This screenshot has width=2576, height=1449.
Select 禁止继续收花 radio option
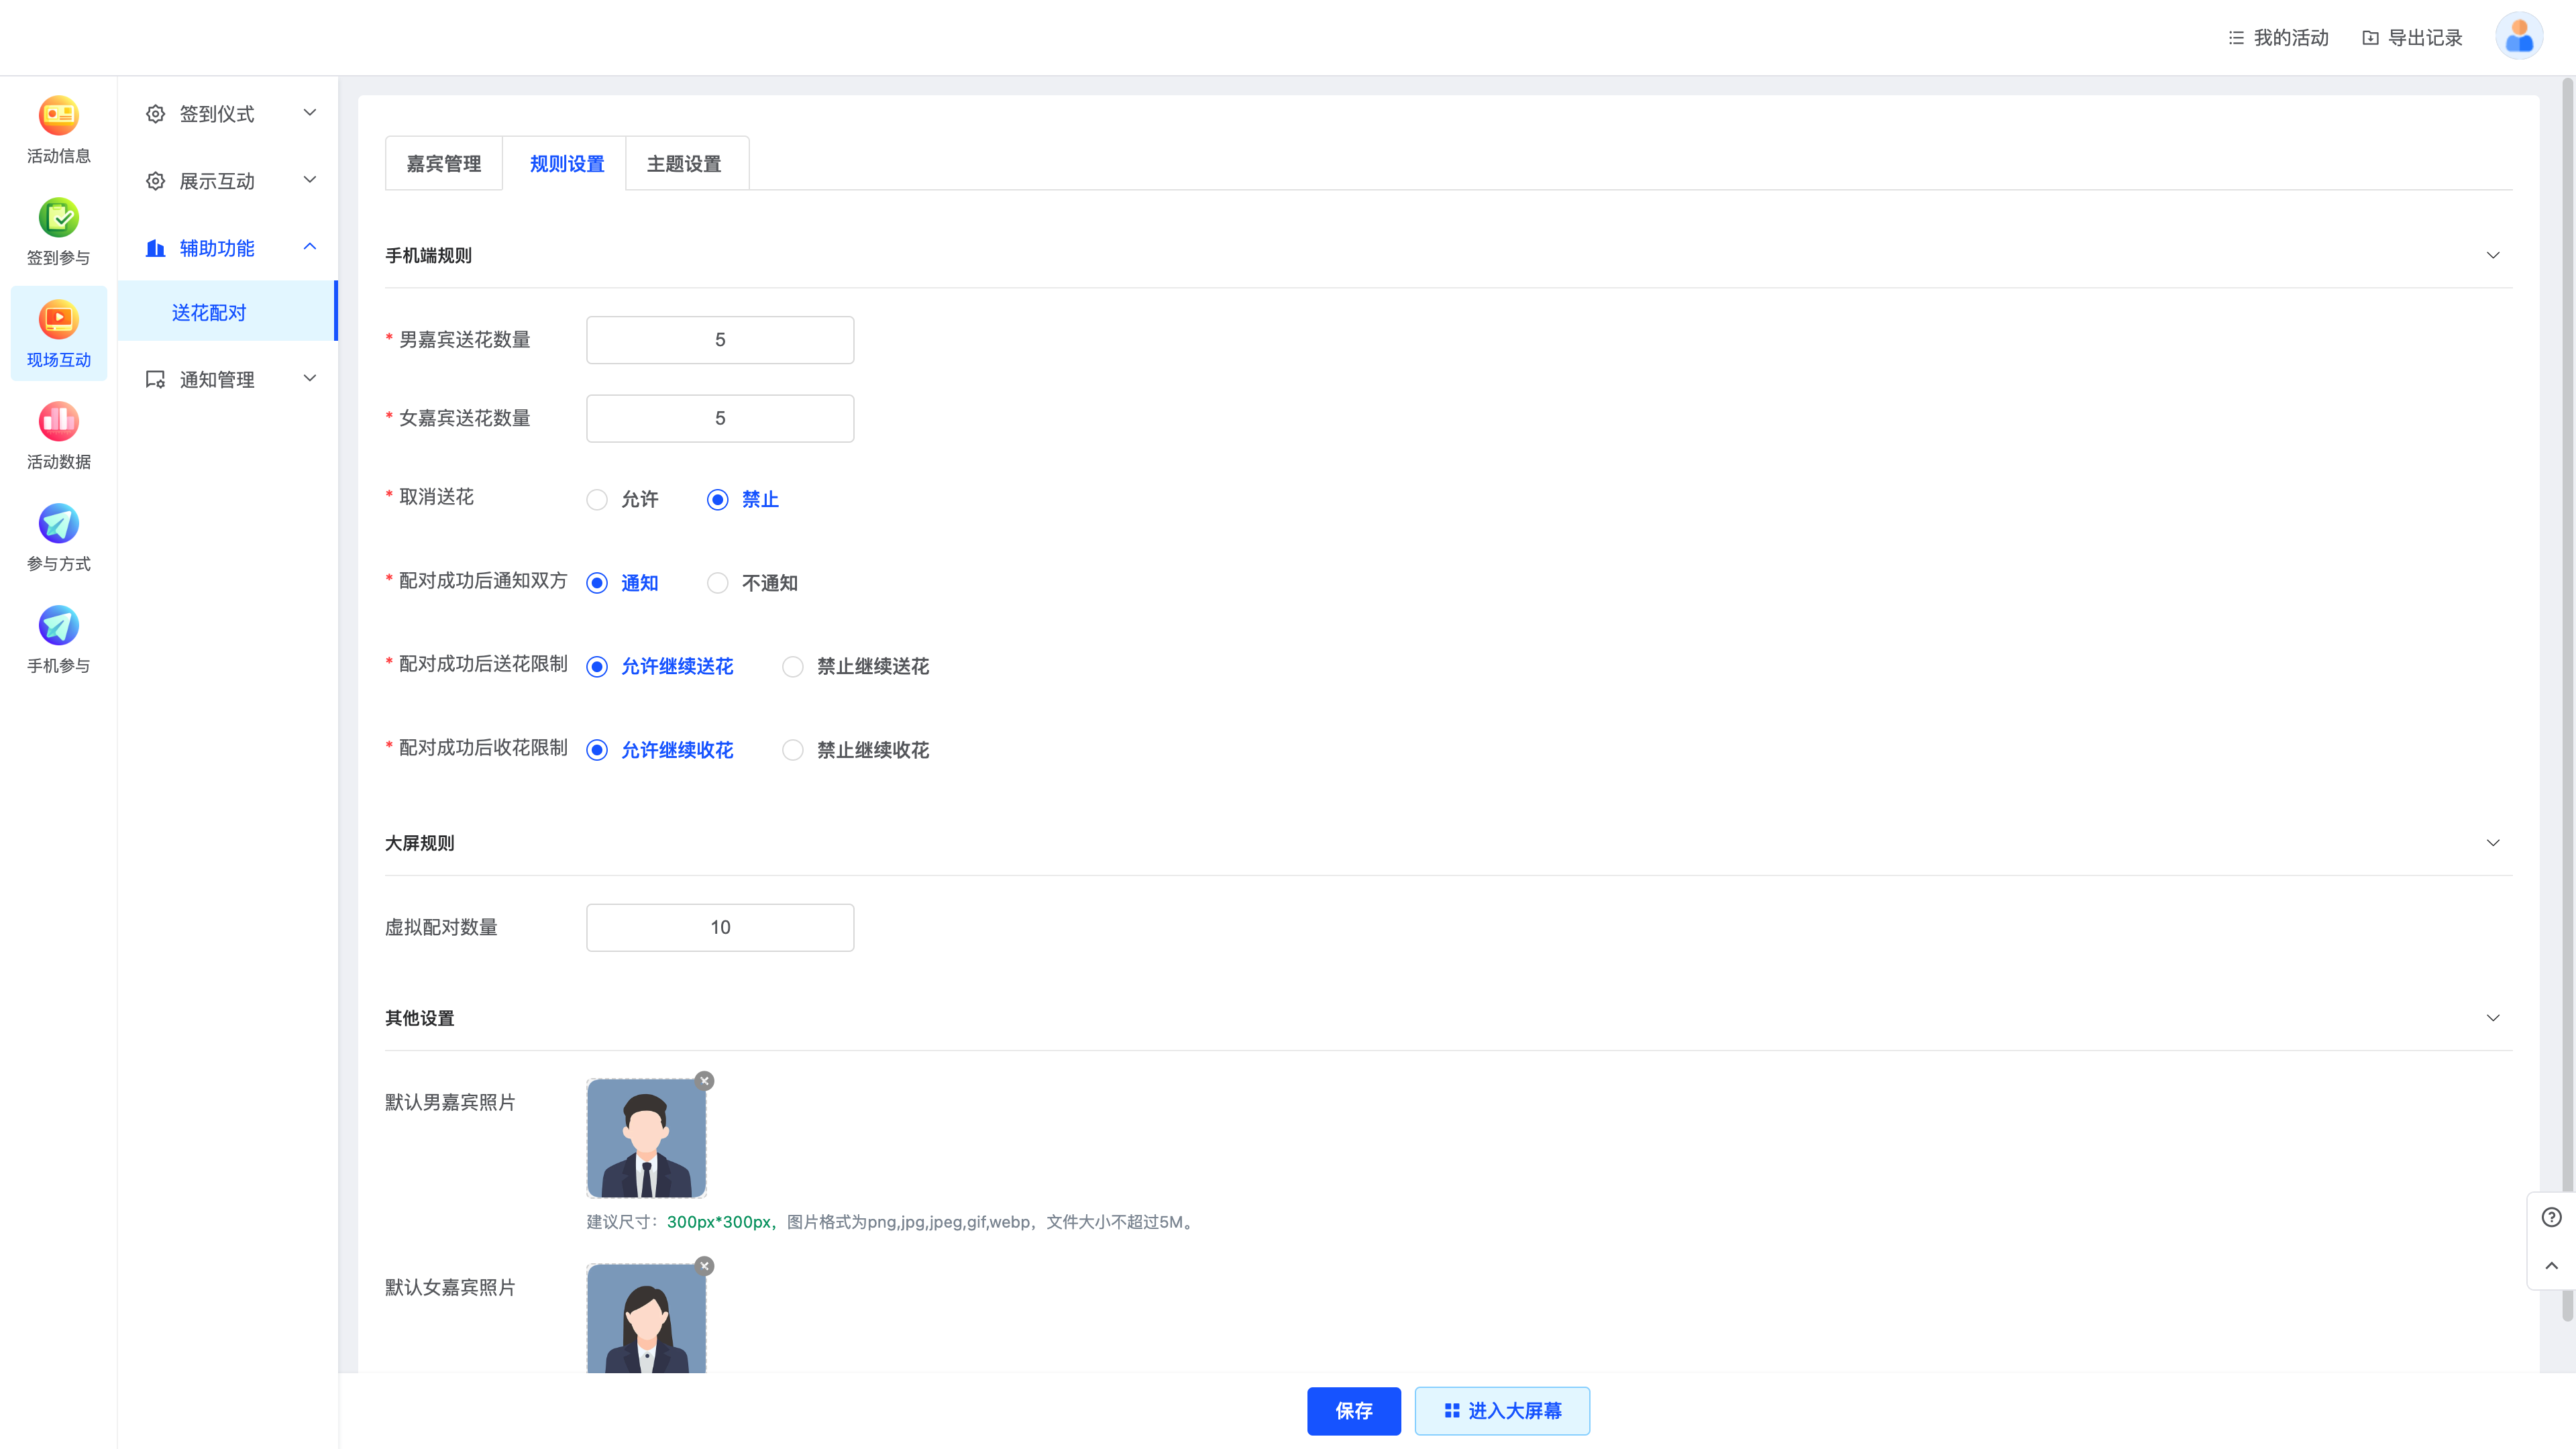coord(792,750)
